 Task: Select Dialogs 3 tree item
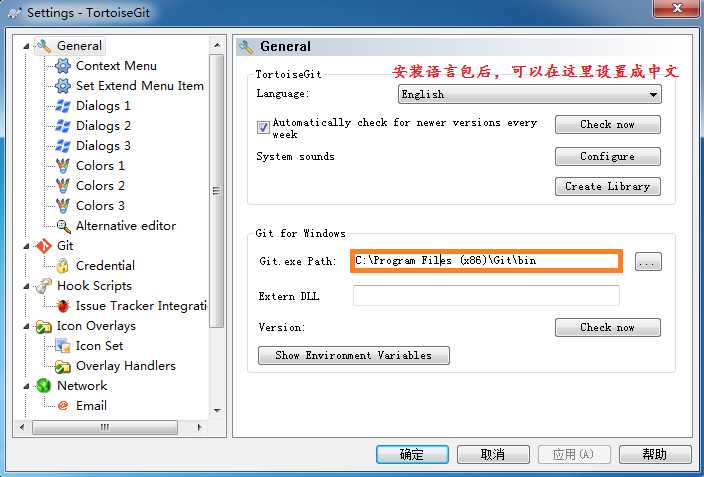coord(103,146)
